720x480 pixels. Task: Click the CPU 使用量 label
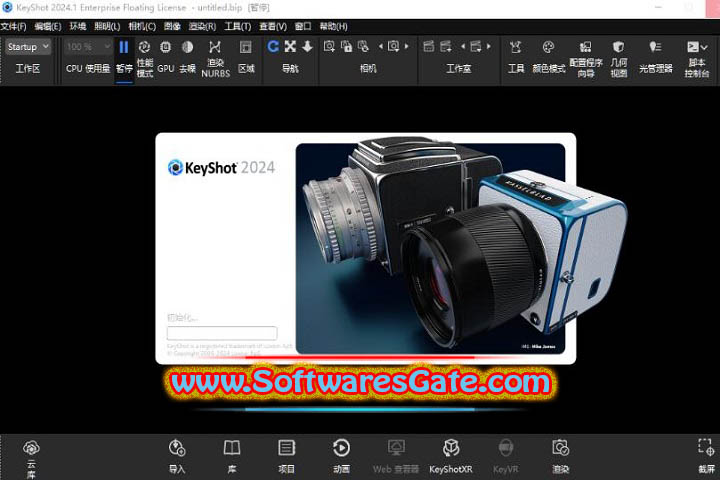88,69
